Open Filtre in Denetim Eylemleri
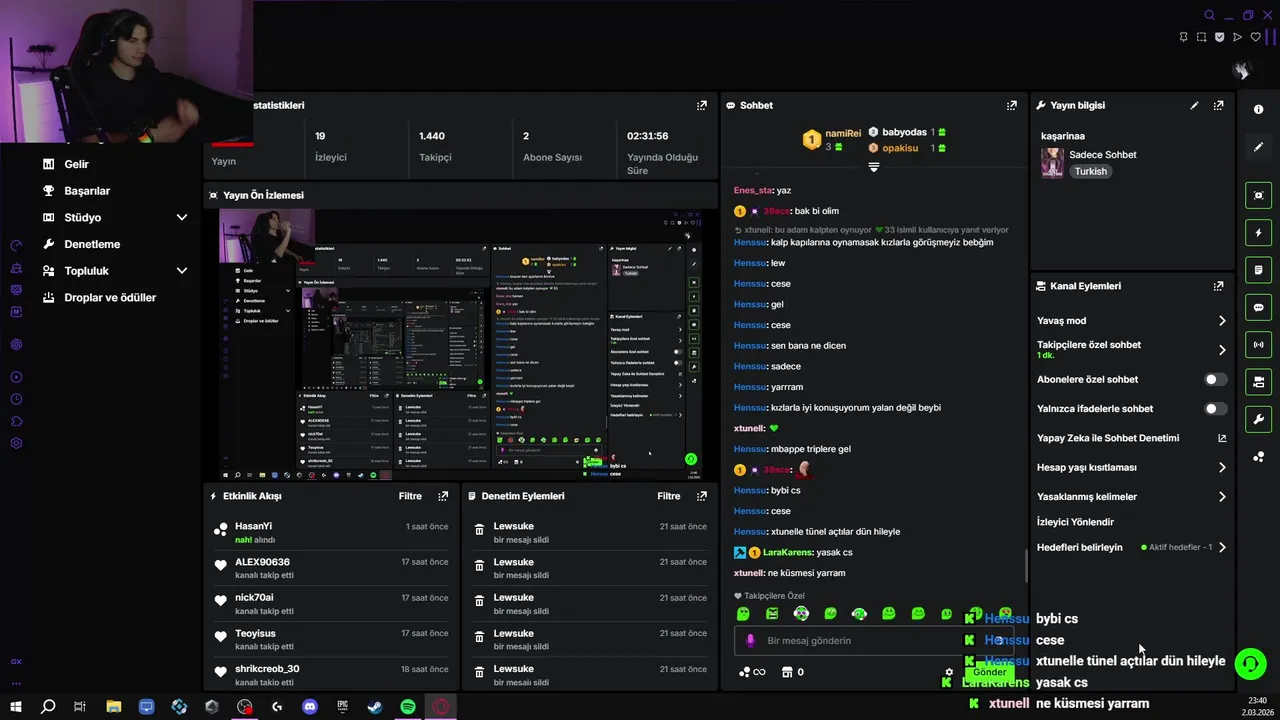The image size is (1280, 720). (669, 496)
